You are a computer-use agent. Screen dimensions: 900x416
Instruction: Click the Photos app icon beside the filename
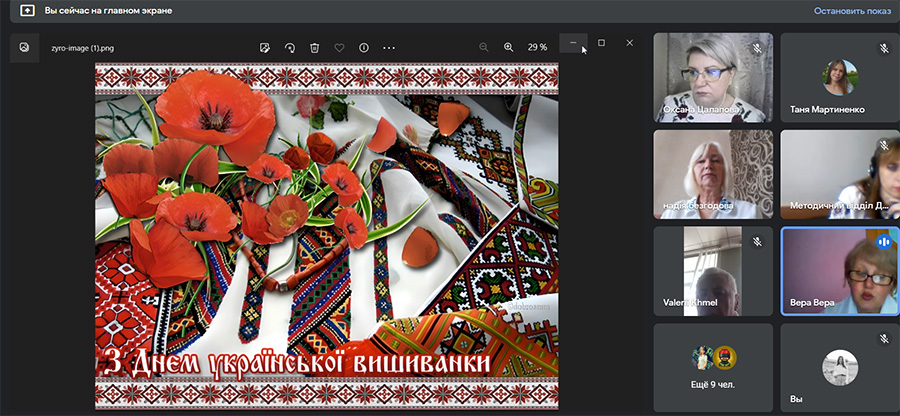[x=25, y=47]
